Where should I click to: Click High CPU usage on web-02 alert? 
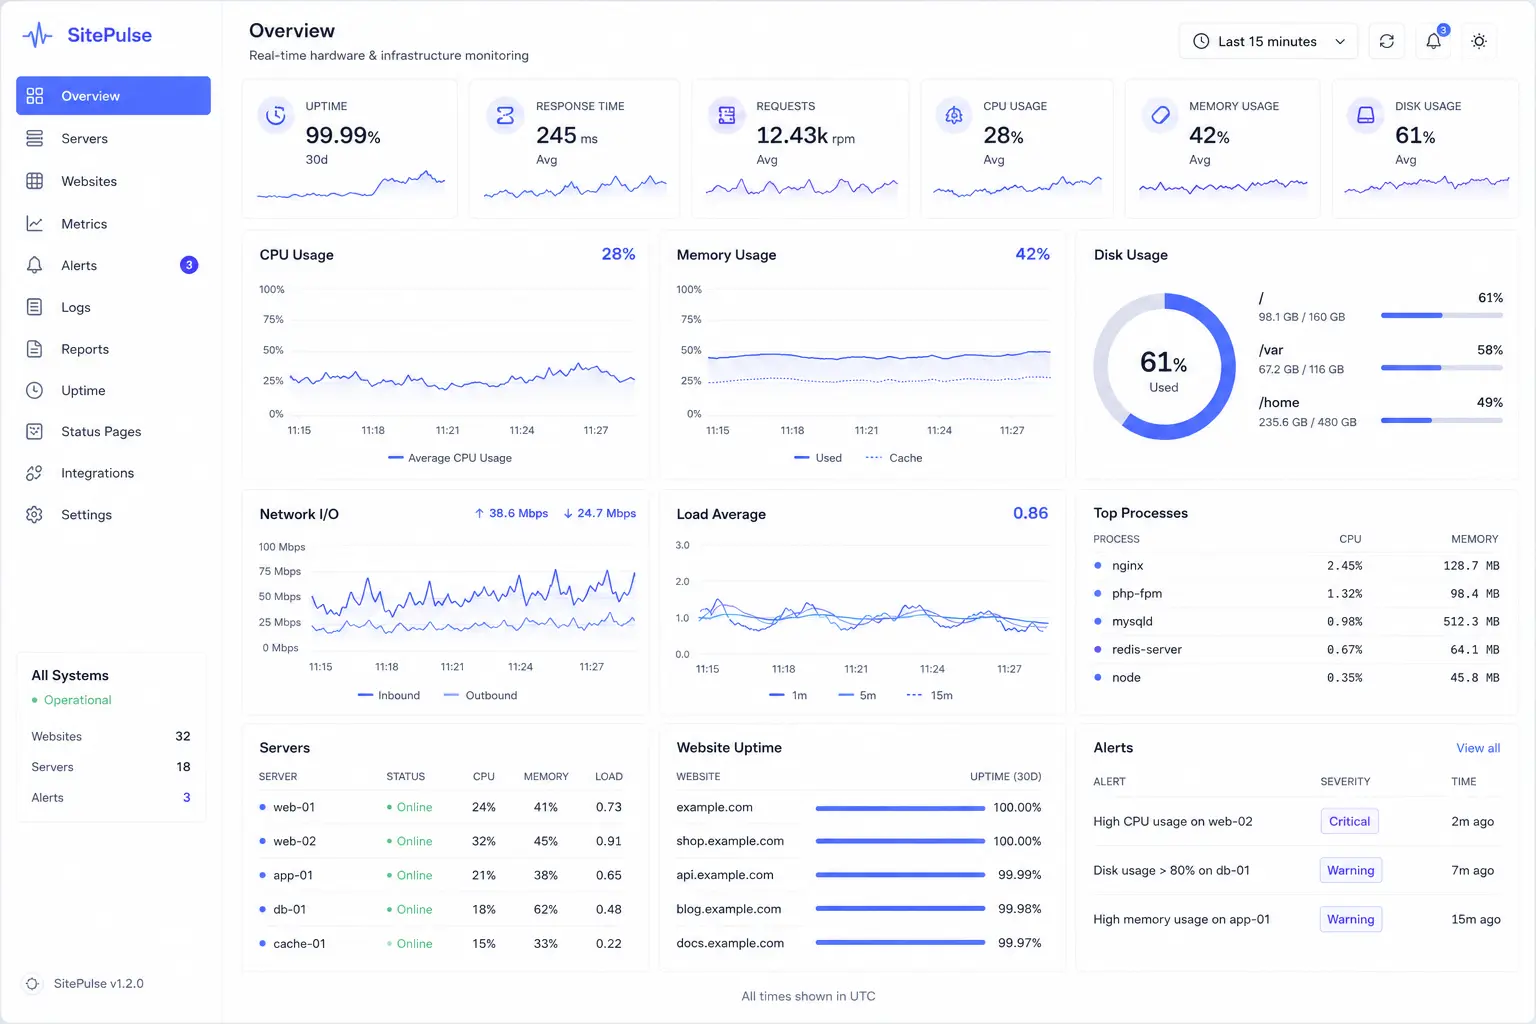click(1173, 821)
